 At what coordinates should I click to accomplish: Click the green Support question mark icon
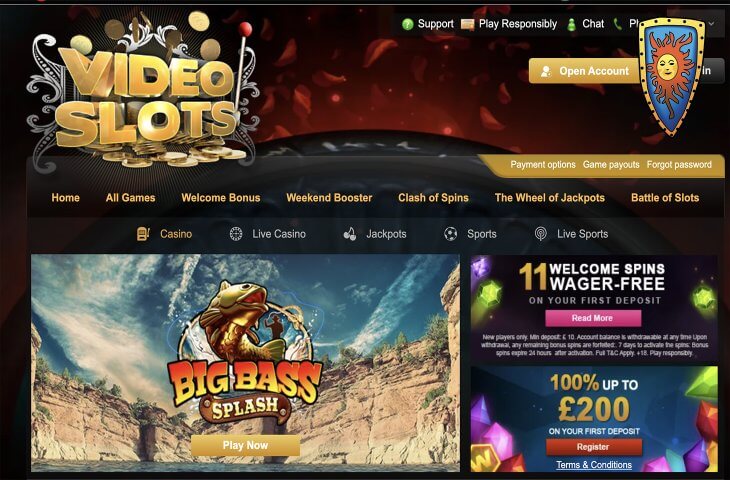[407, 24]
